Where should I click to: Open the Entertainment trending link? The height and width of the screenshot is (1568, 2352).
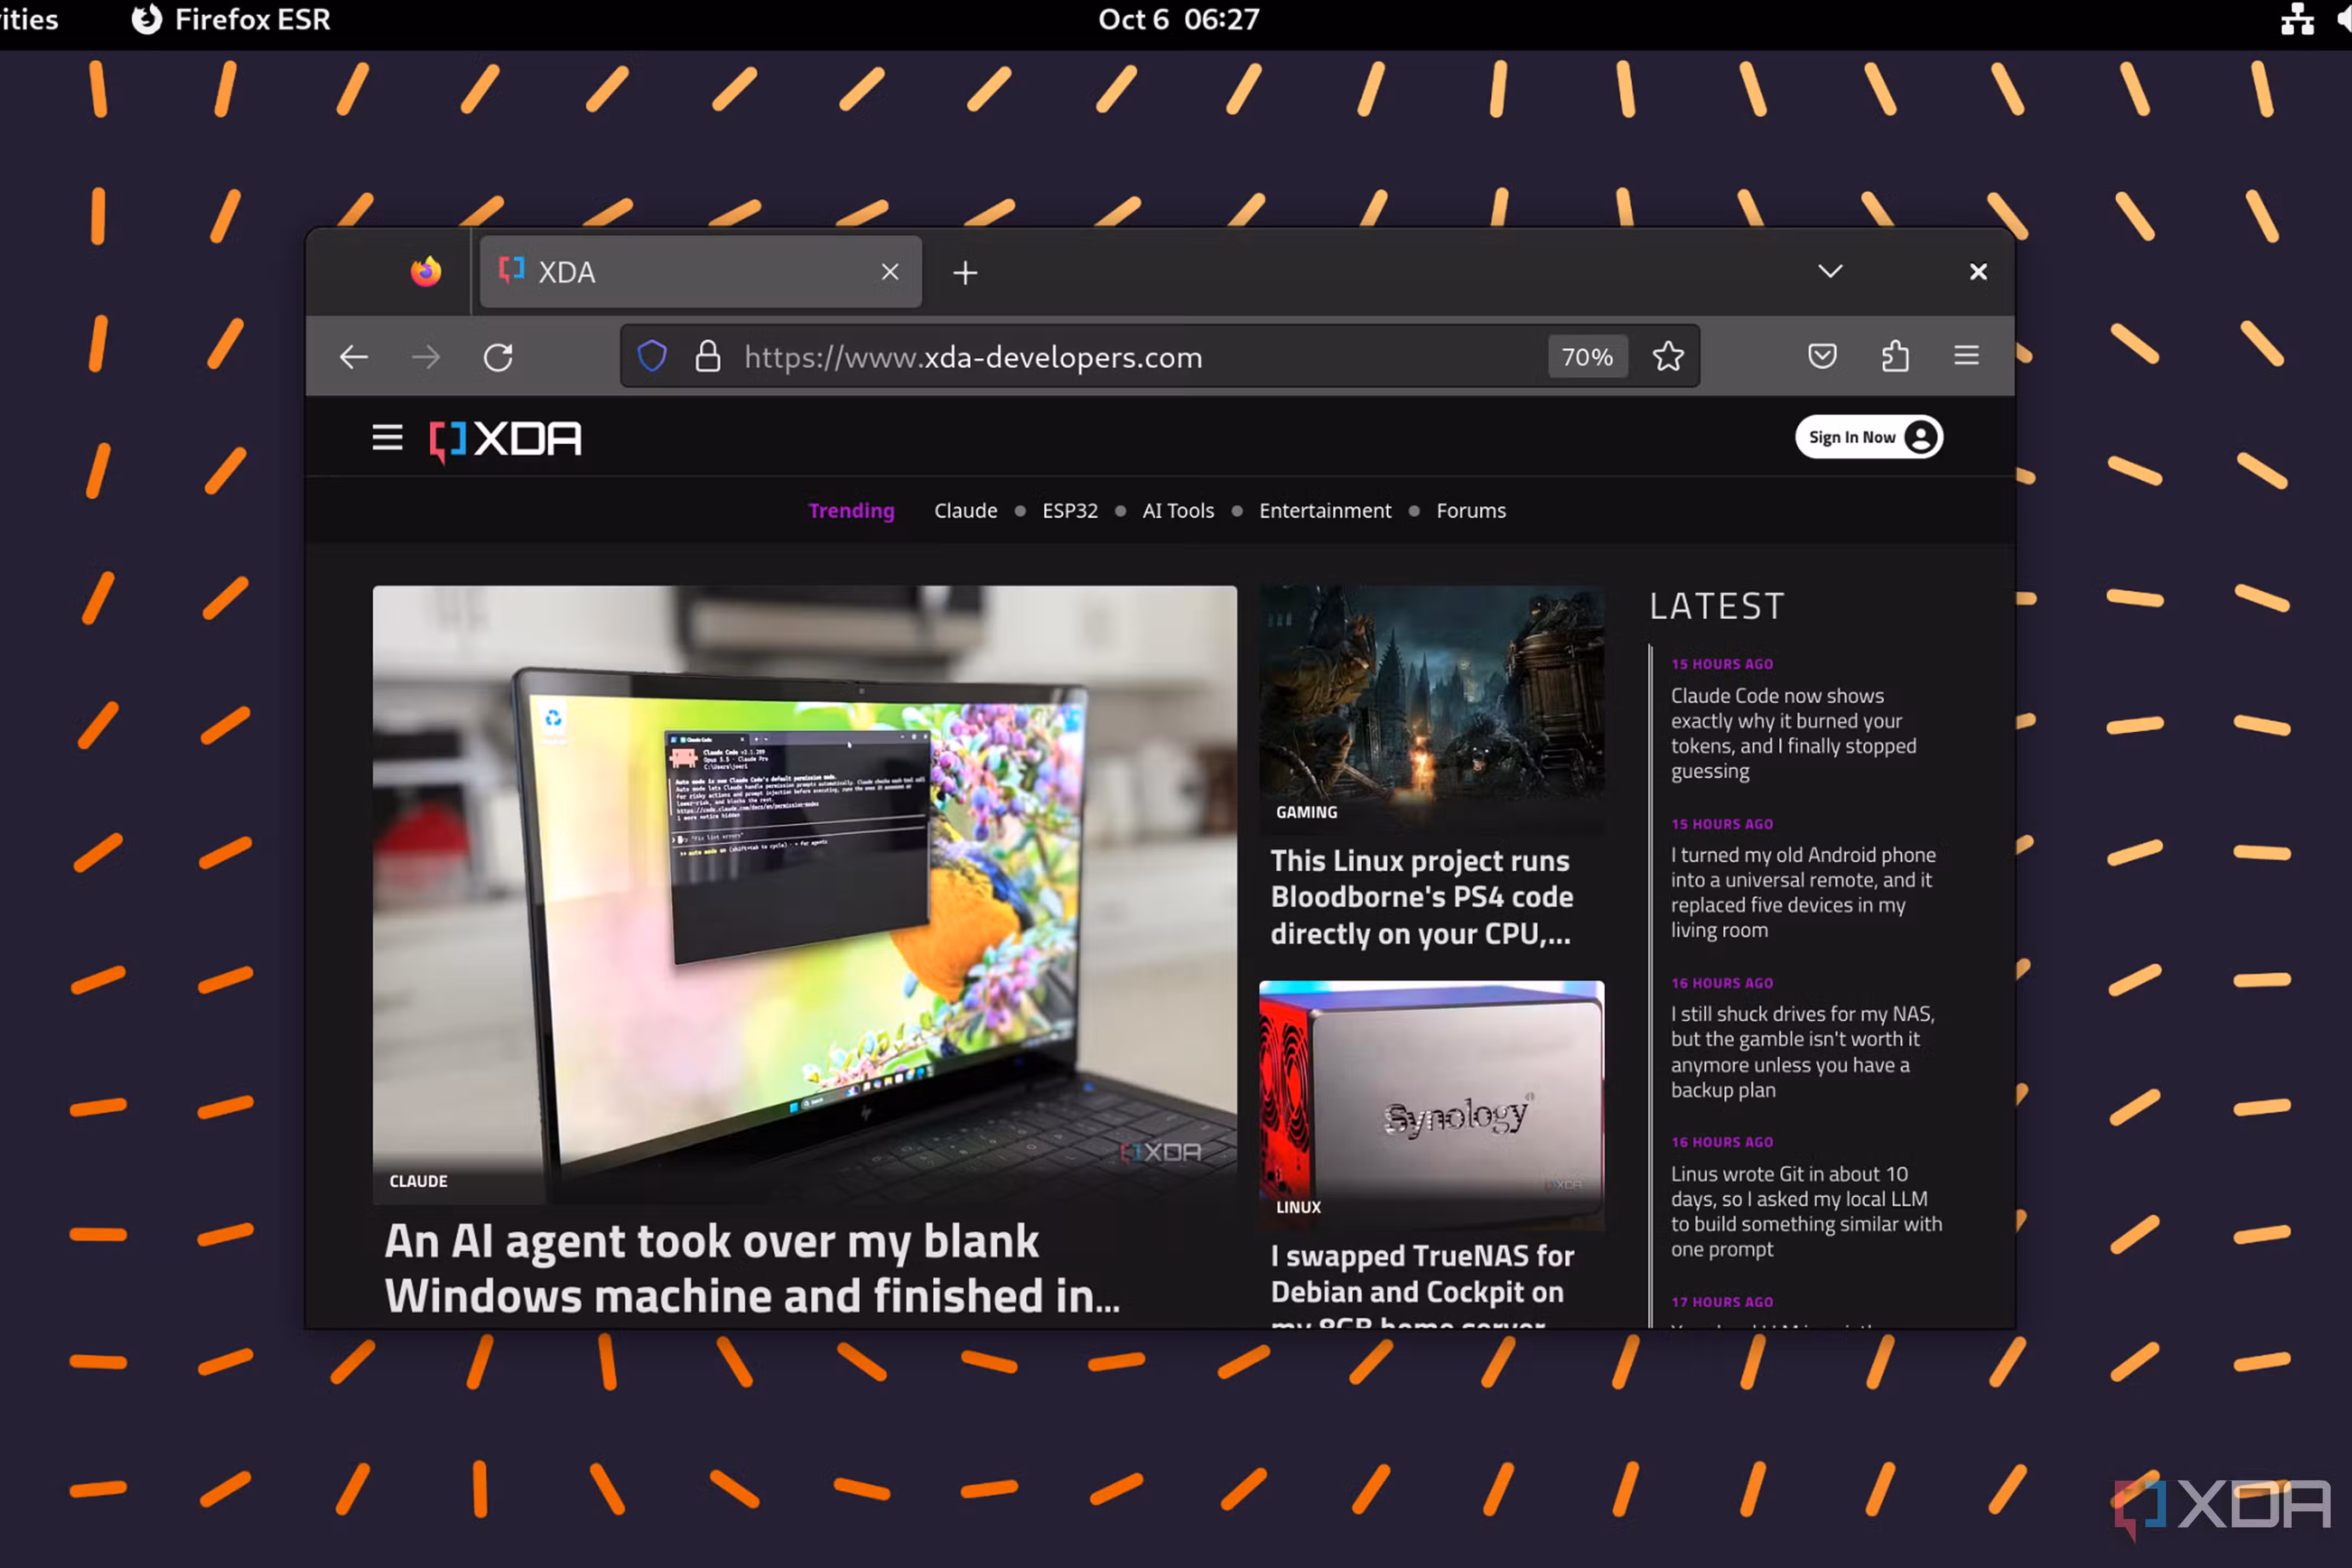pyautogui.click(x=1325, y=511)
